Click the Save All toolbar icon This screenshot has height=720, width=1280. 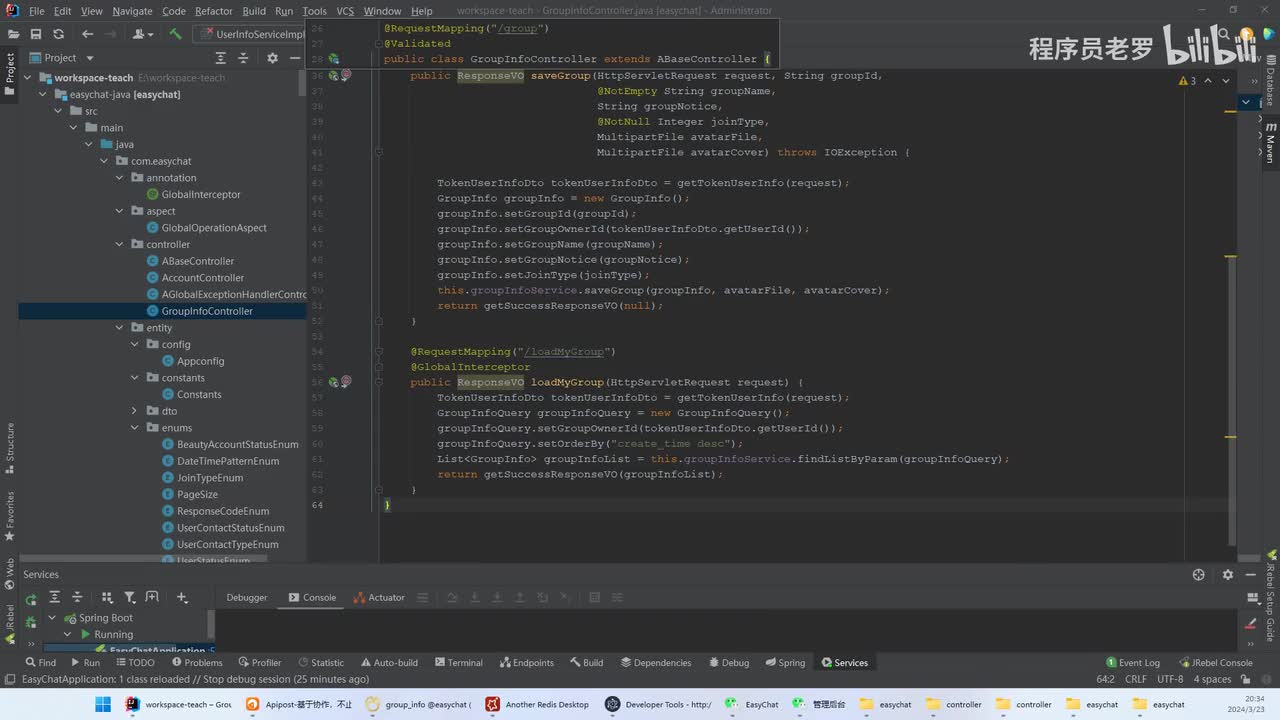coord(36,34)
